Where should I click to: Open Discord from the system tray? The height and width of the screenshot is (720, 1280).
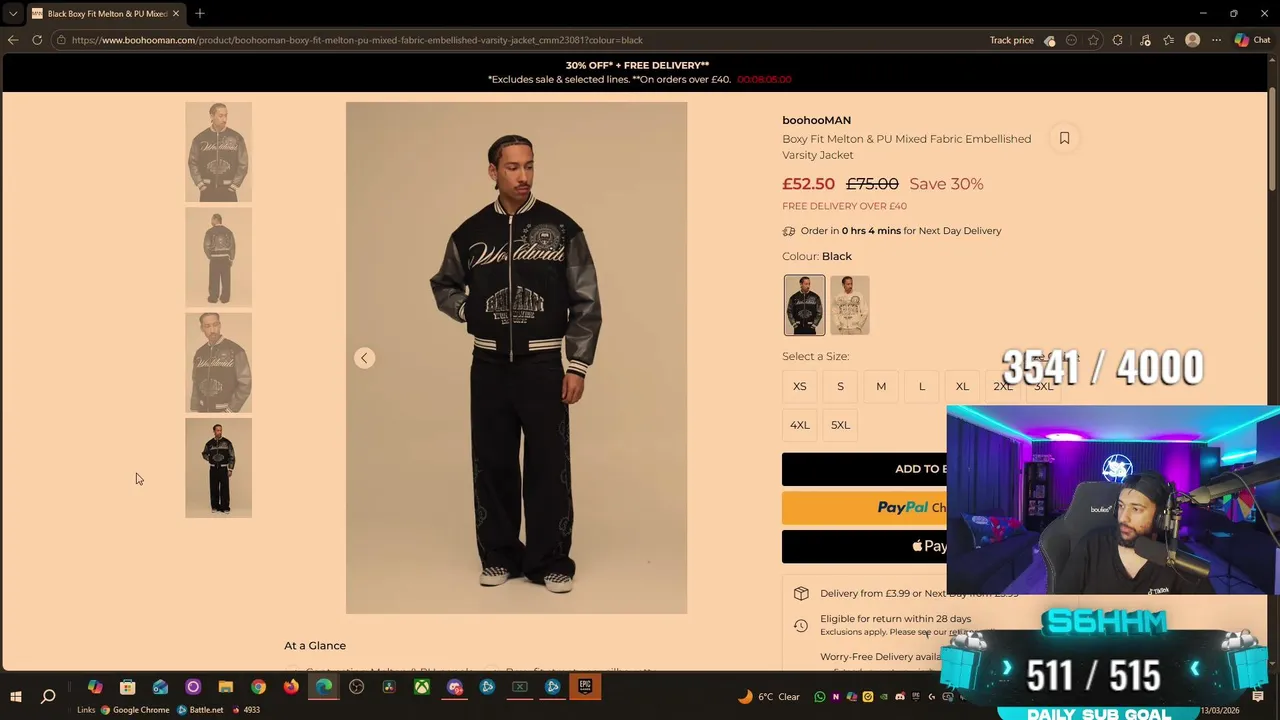tap(899, 697)
